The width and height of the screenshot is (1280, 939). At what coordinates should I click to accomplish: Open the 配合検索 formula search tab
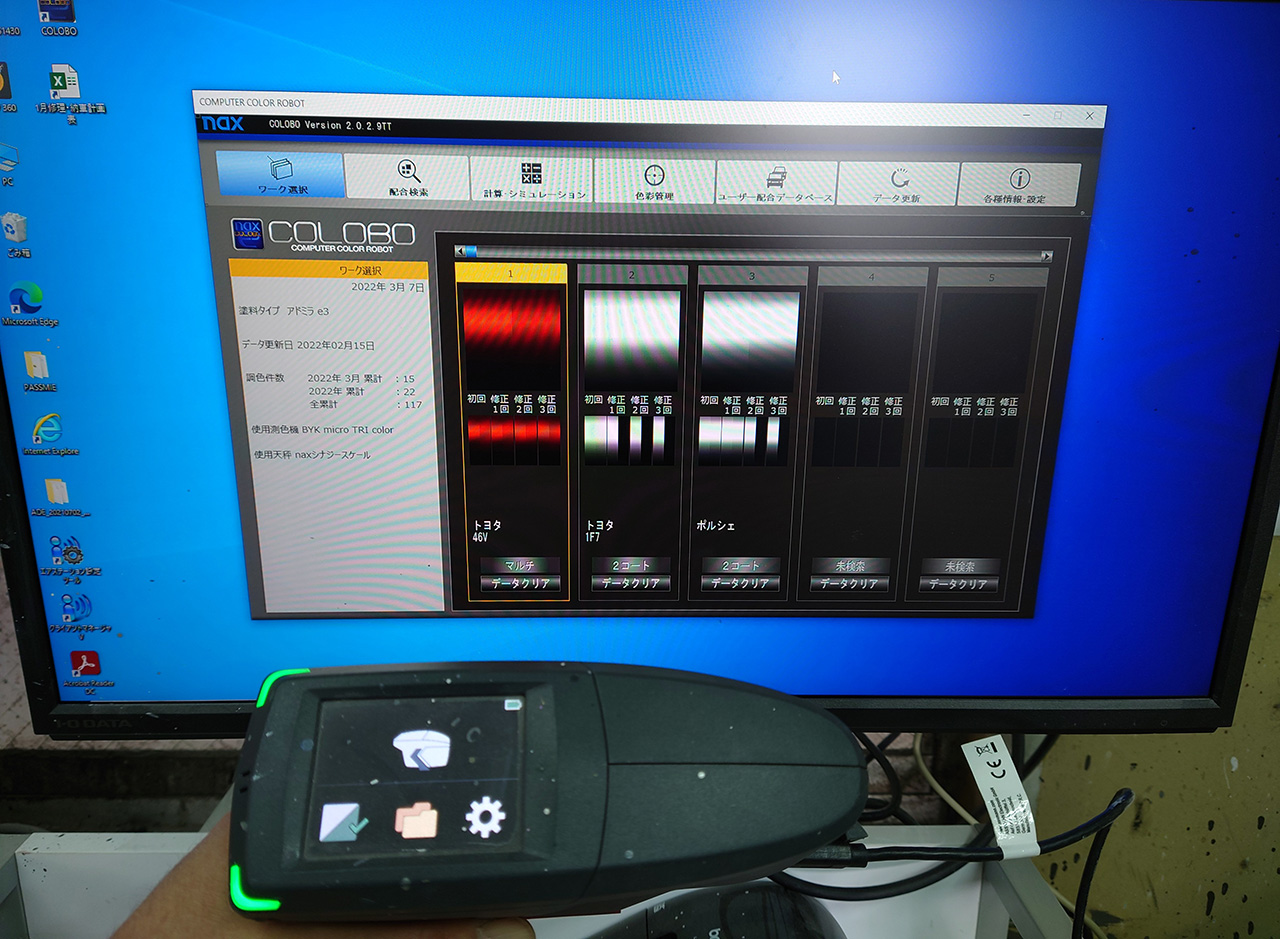408,177
